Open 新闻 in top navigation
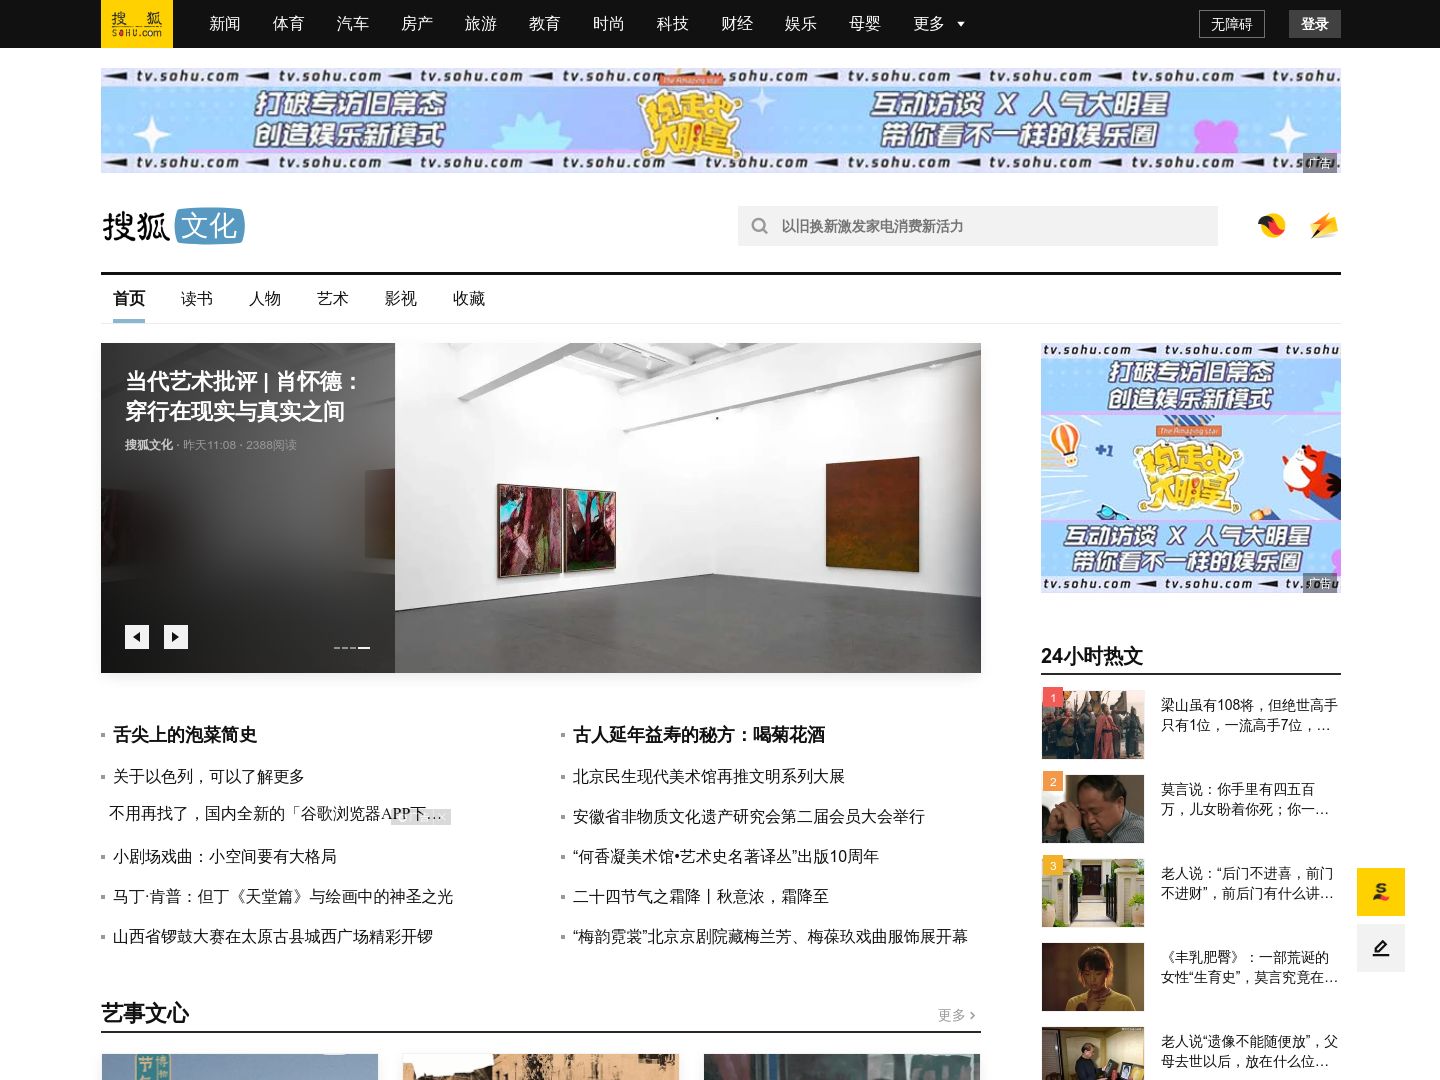 tap(225, 24)
